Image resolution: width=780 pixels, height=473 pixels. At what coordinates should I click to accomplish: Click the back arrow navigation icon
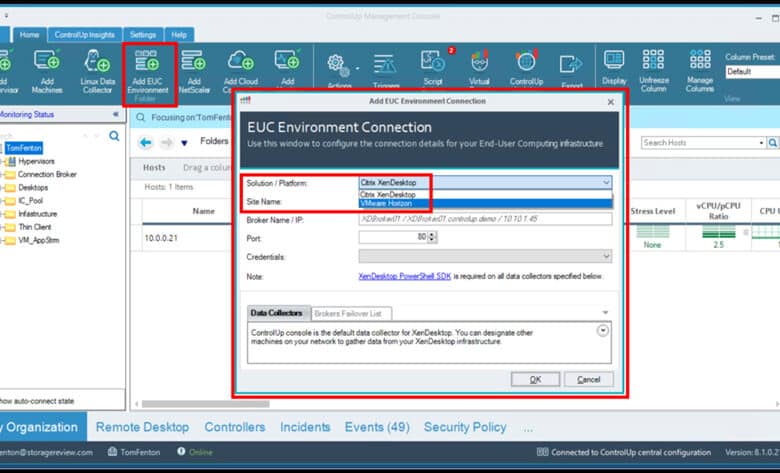145,143
